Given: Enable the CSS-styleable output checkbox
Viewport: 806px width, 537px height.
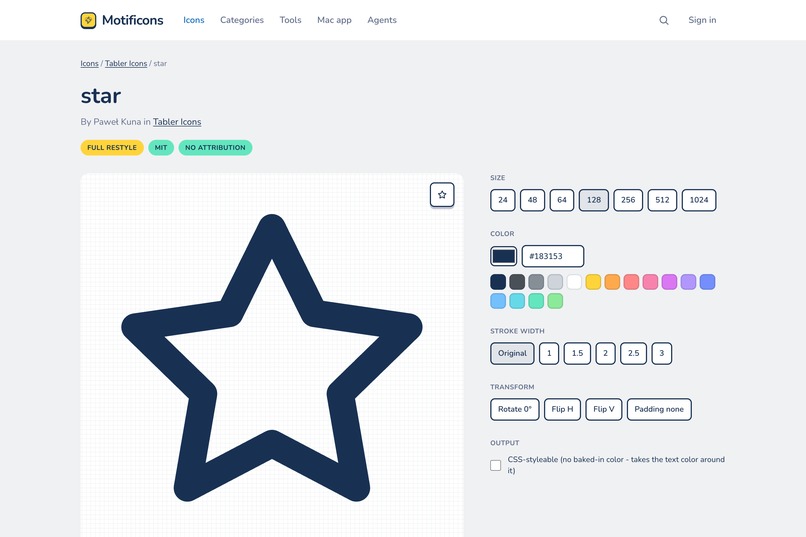Looking at the screenshot, I should (x=496, y=465).
